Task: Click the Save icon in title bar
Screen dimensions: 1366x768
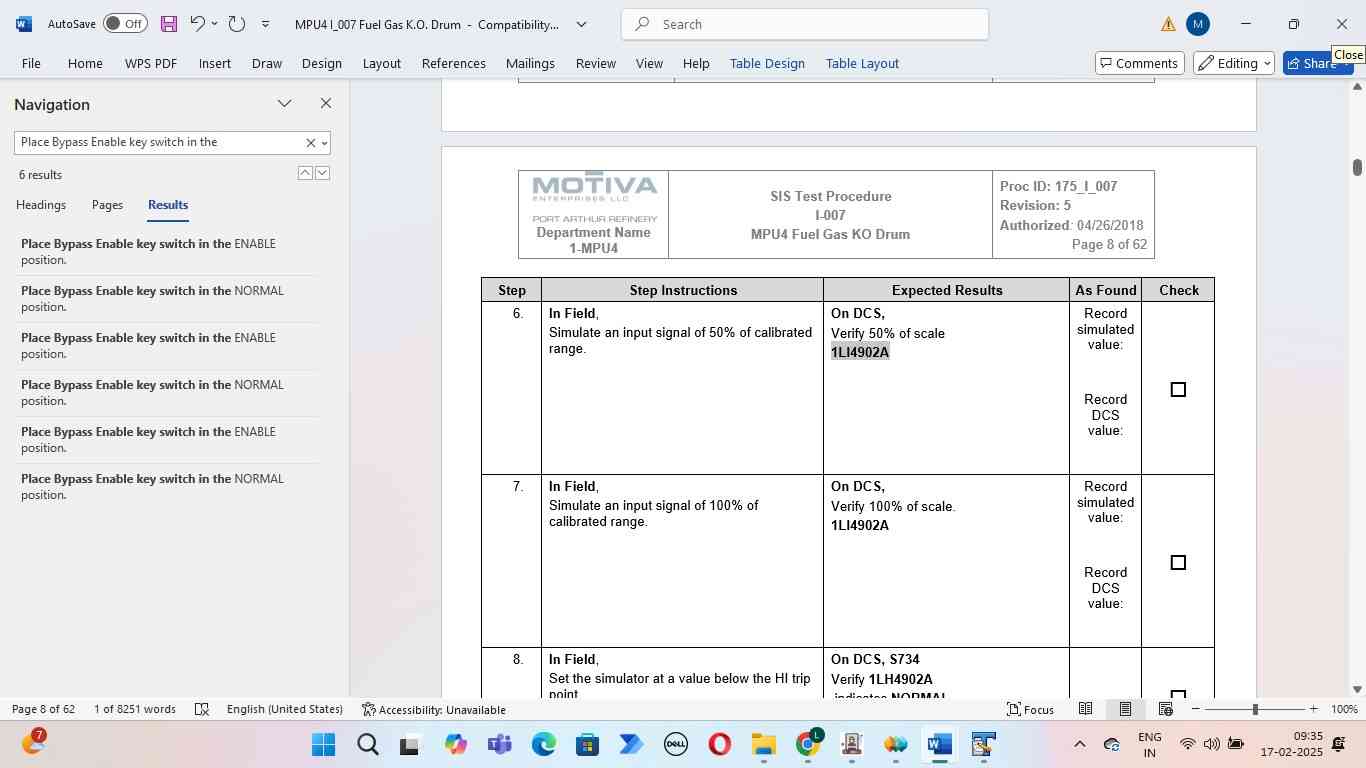Action: point(169,24)
